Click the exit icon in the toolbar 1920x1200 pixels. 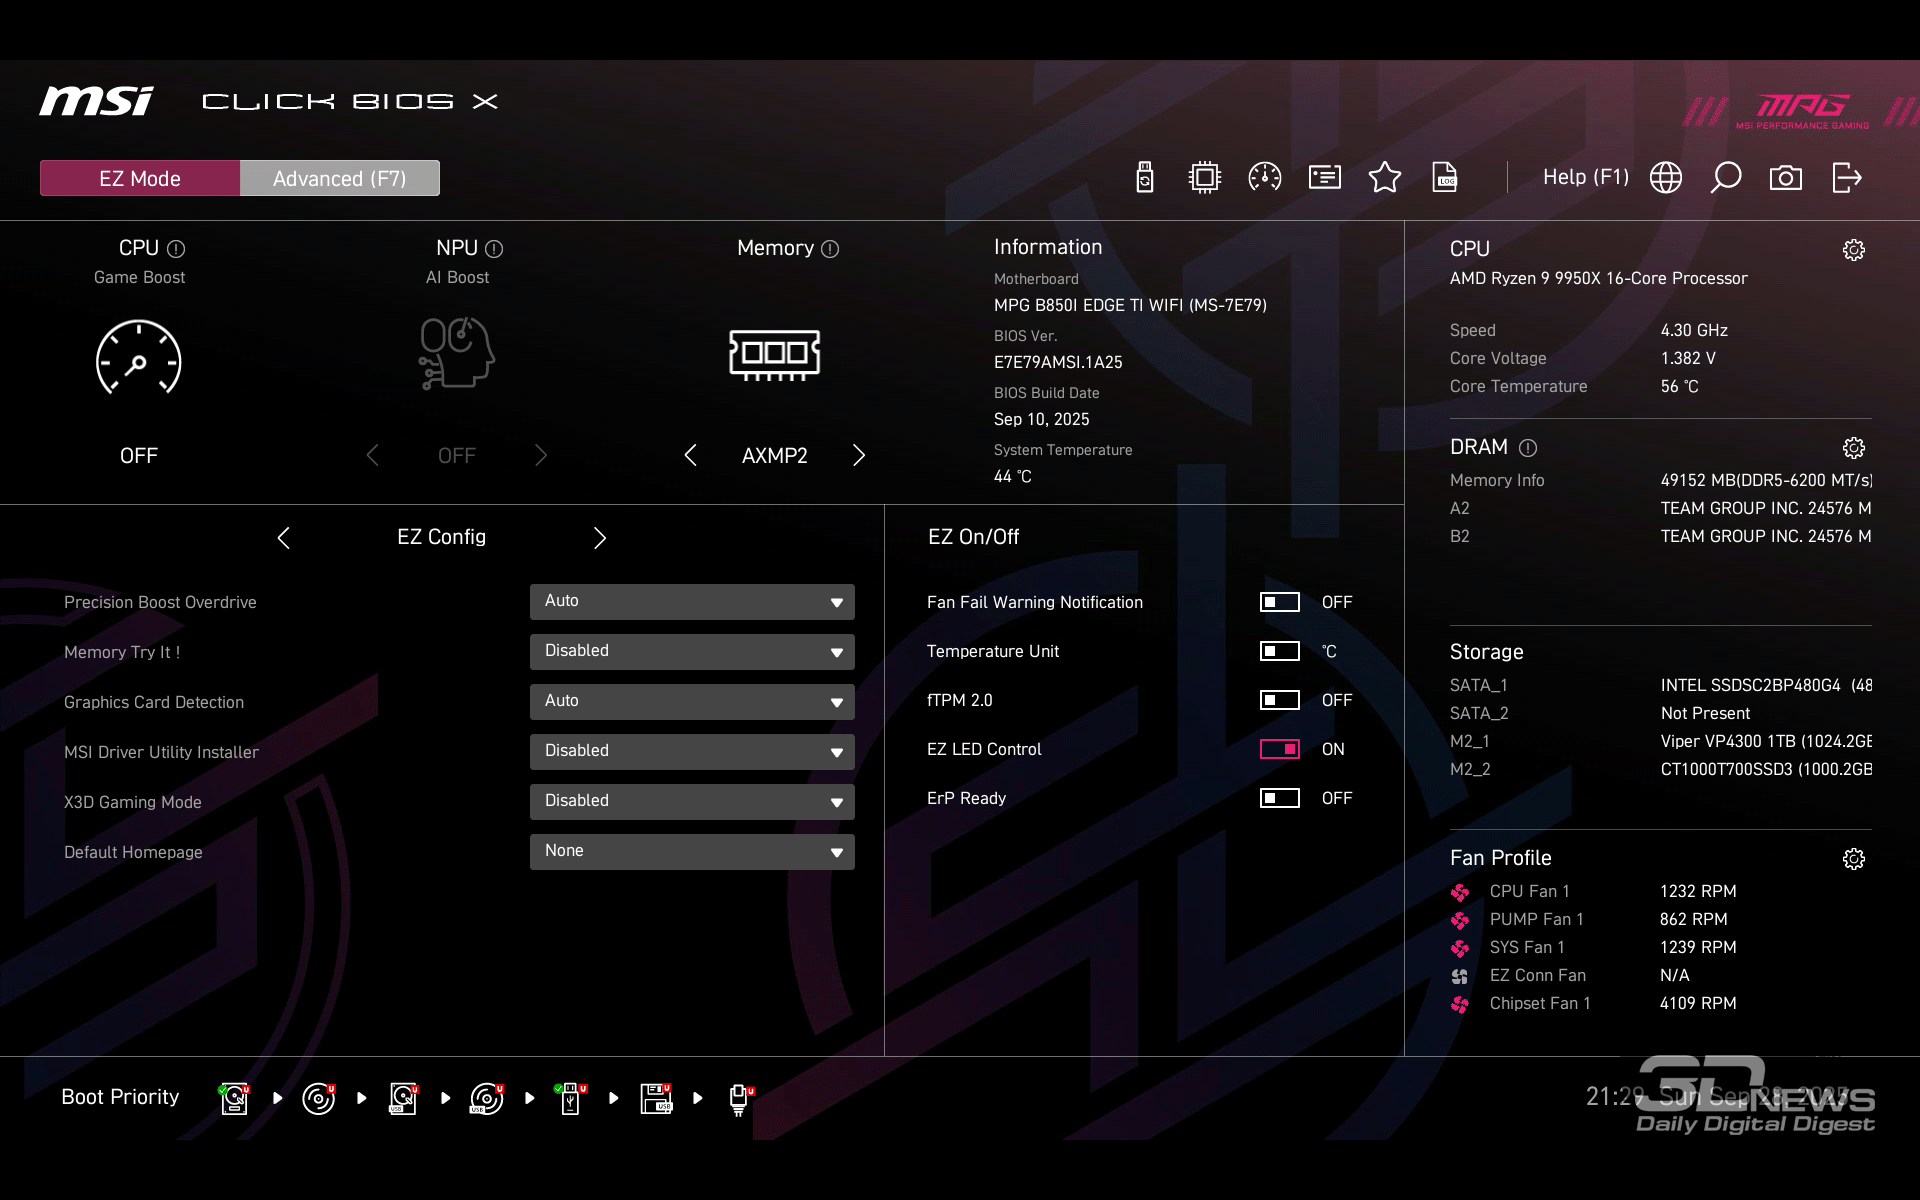point(1846,178)
